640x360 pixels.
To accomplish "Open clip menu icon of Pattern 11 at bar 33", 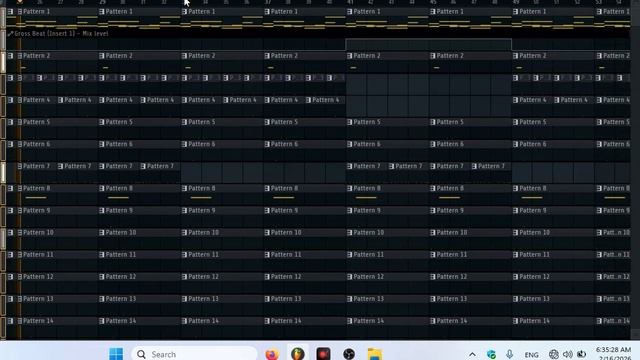I will click(x=184, y=255).
